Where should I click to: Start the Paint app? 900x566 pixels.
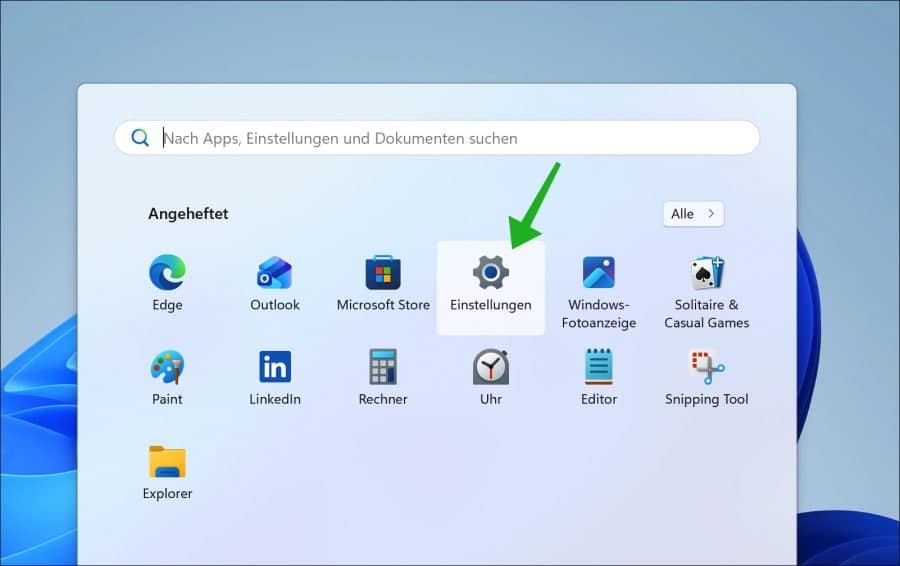[x=167, y=368]
